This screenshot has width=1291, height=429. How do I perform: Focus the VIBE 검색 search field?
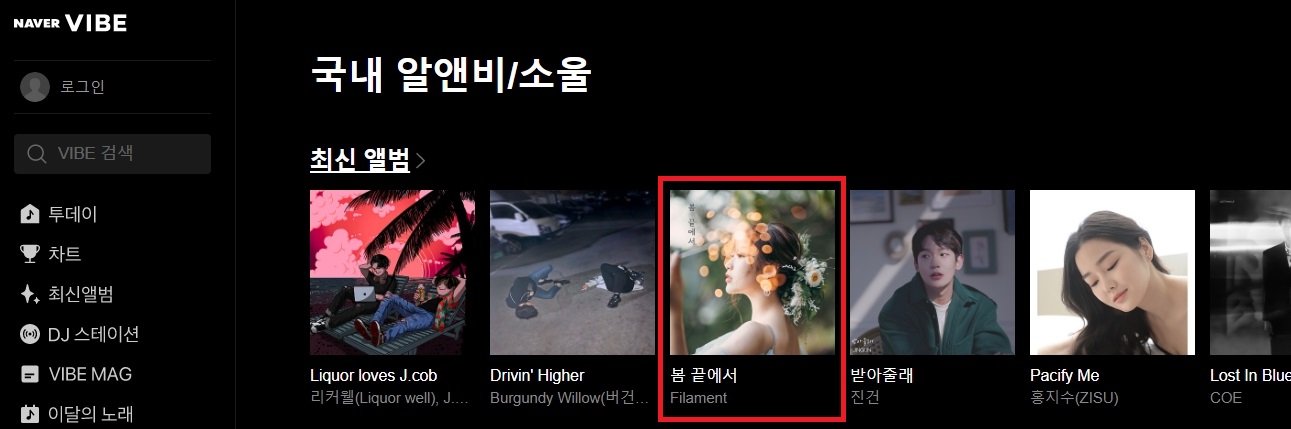click(112, 154)
